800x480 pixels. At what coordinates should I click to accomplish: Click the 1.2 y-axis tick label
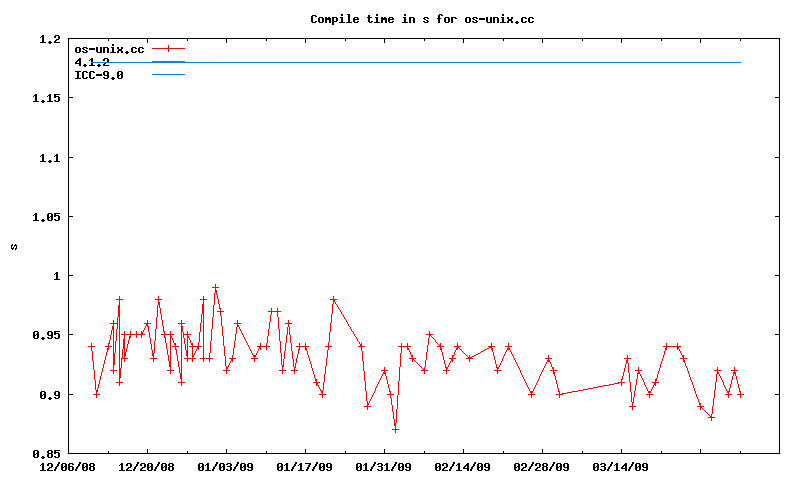click(50, 40)
